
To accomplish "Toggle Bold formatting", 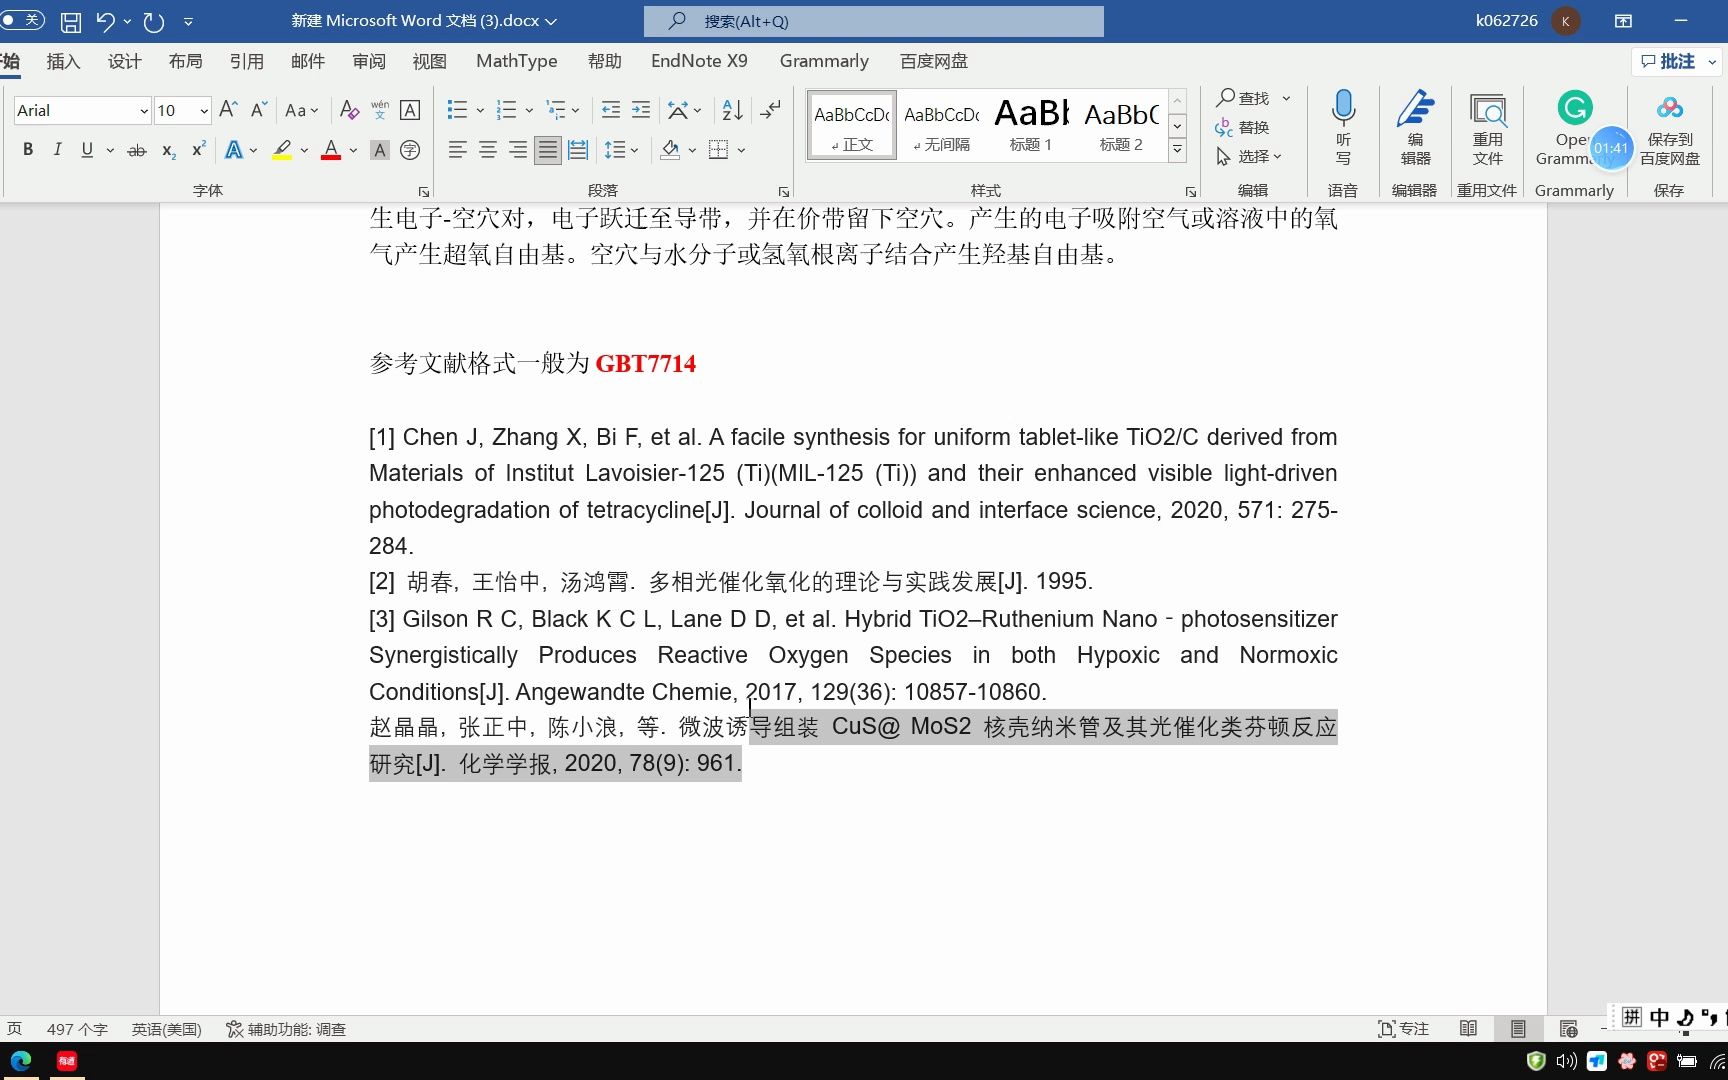I will coord(28,150).
